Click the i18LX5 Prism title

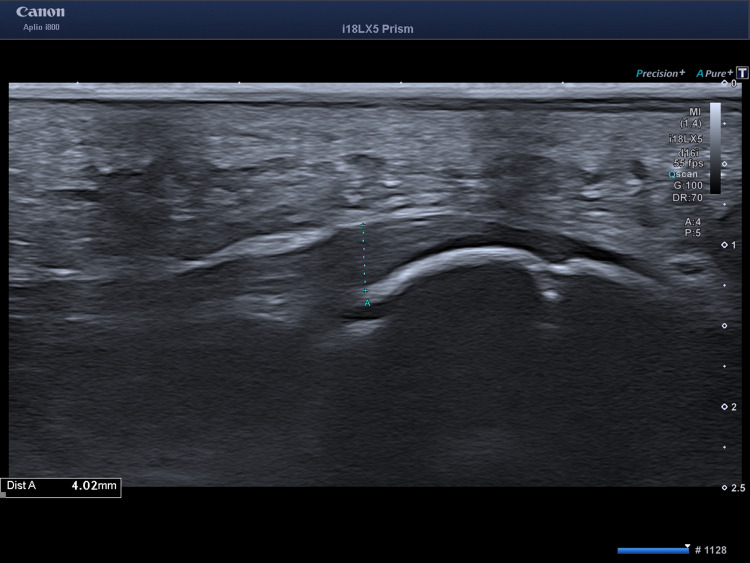[x=377, y=29]
